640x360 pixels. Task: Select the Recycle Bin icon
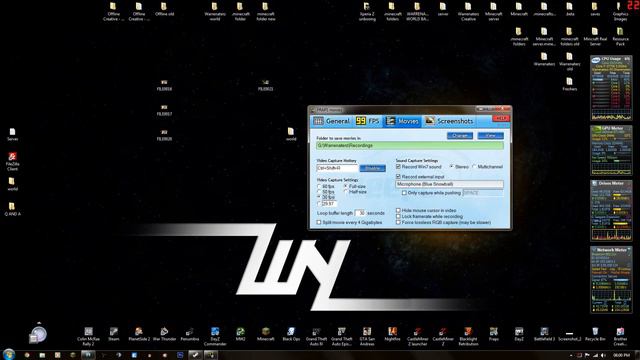coord(595,334)
